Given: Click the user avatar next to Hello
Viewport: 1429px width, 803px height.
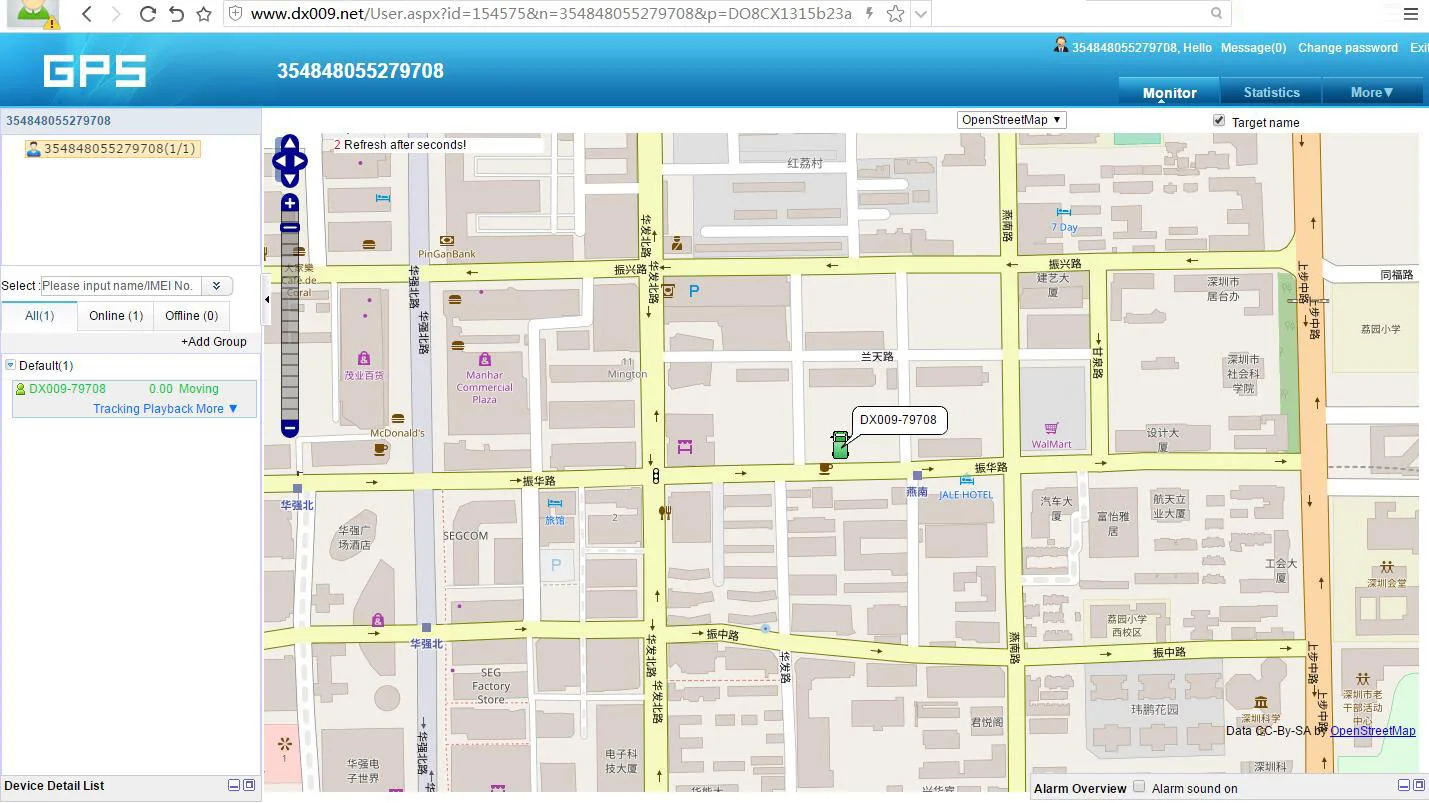Looking at the screenshot, I should [1061, 45].
